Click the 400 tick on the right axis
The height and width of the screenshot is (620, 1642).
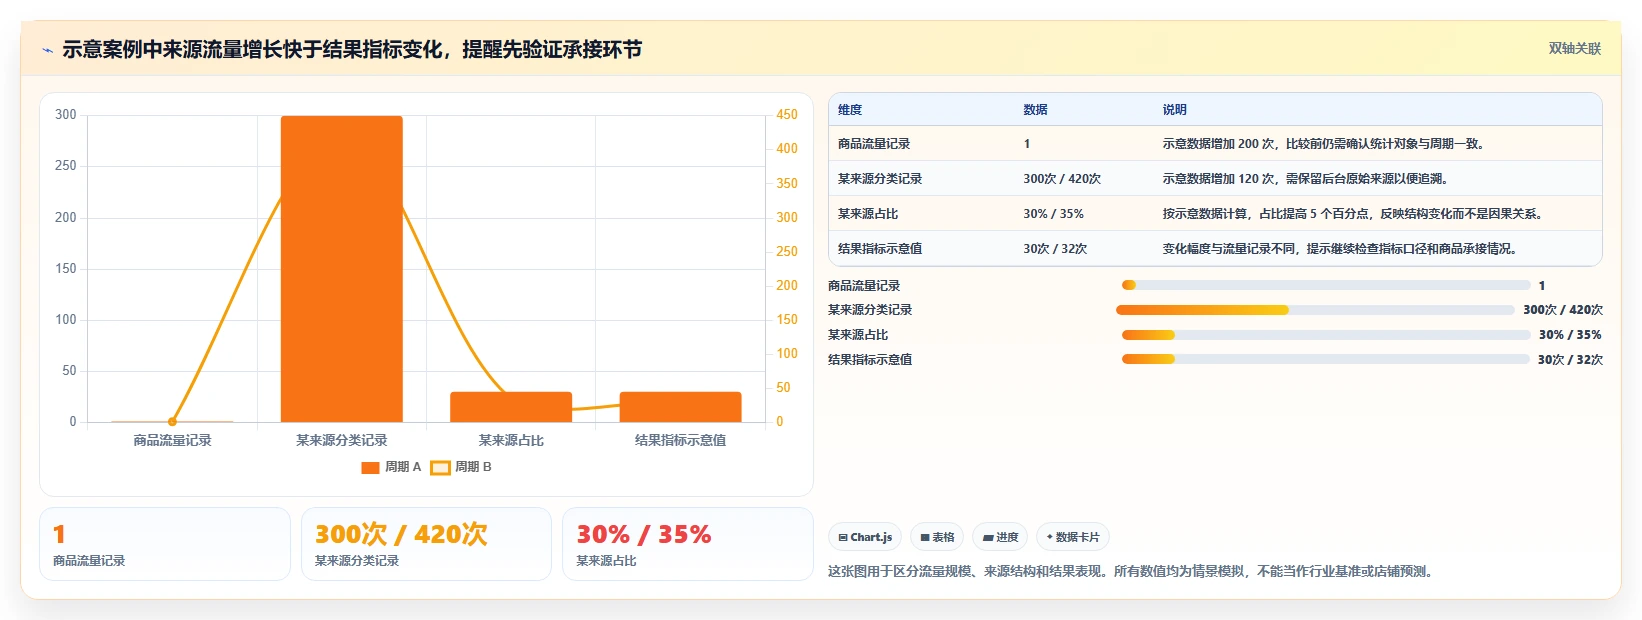point(787,149)
